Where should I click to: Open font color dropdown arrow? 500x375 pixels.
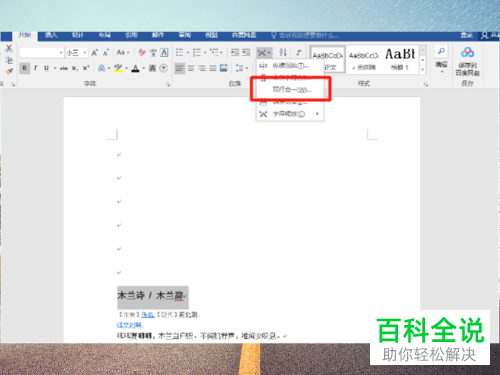pyautogui.click(x=144, y=68)
